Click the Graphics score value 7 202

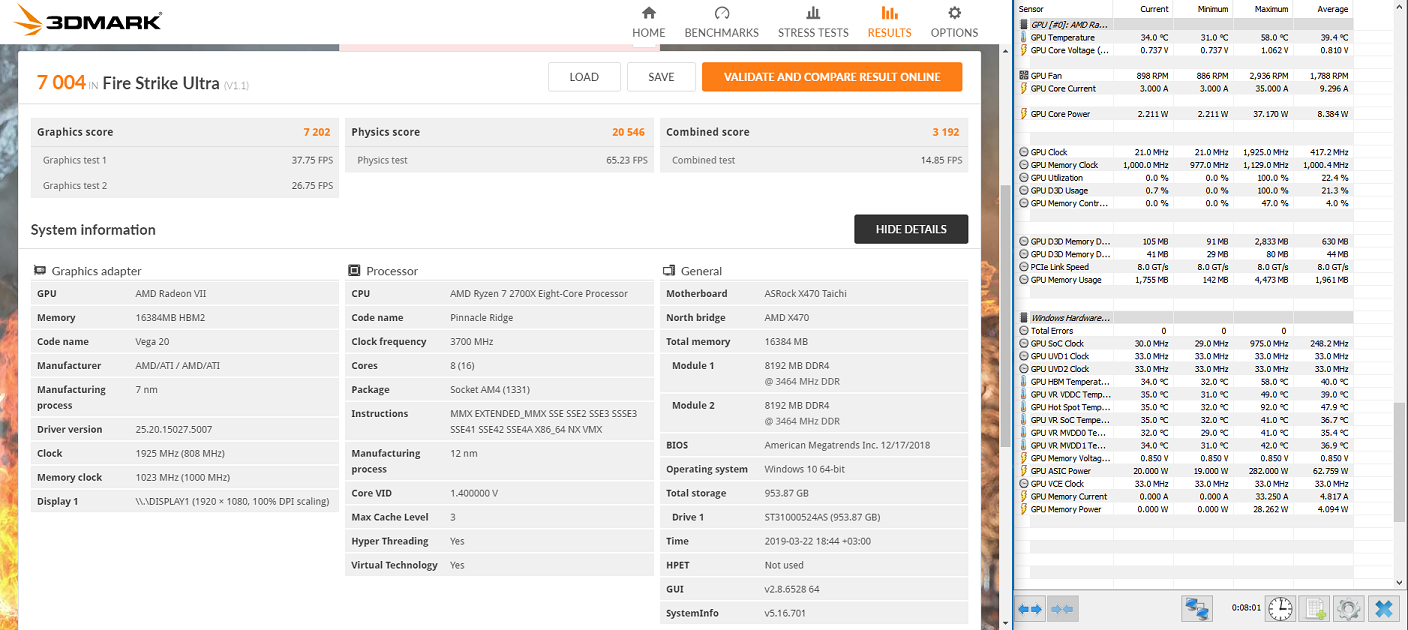click(316, 132)
